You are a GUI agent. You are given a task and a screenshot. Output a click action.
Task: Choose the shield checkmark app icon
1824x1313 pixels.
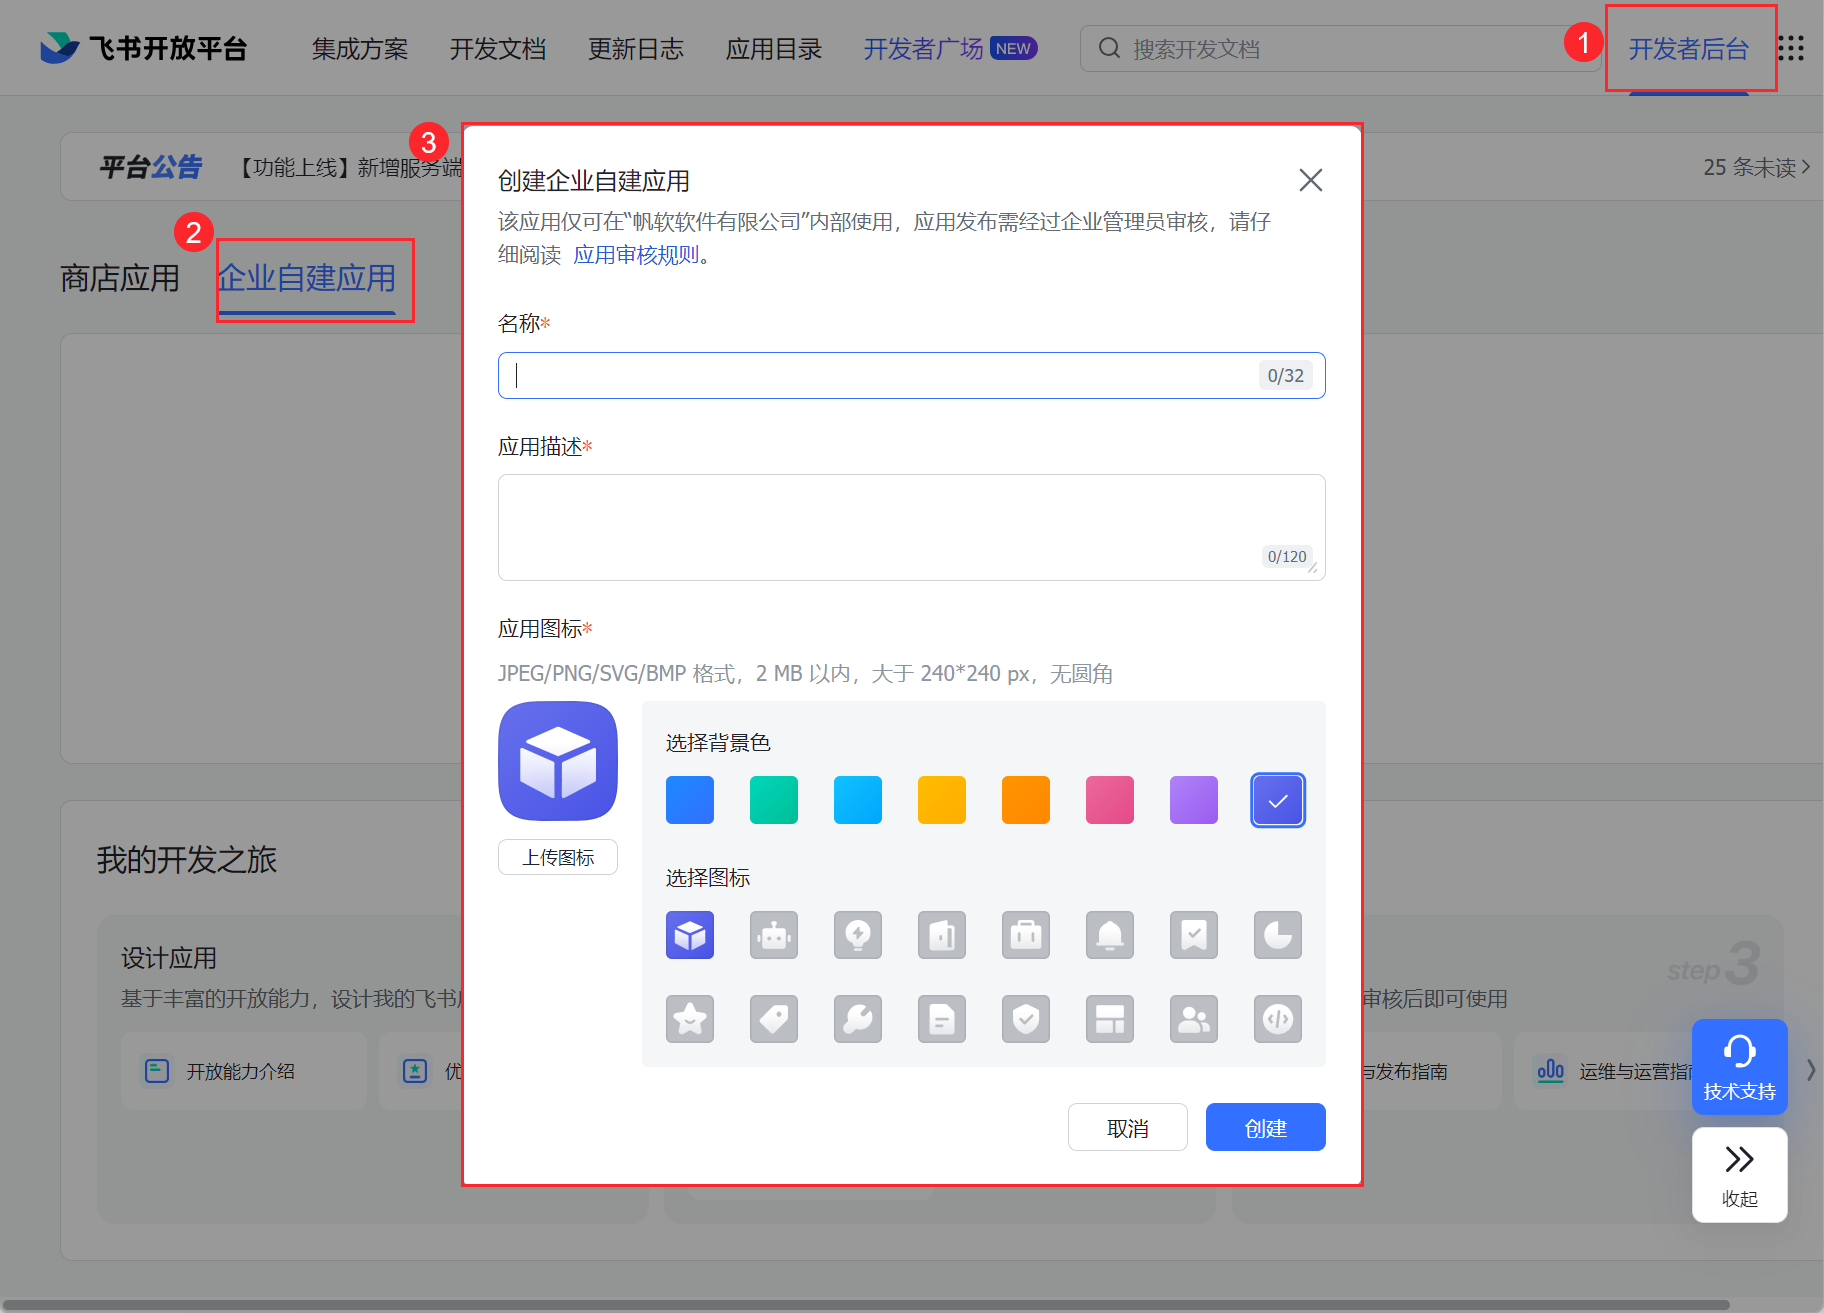1026,1019
